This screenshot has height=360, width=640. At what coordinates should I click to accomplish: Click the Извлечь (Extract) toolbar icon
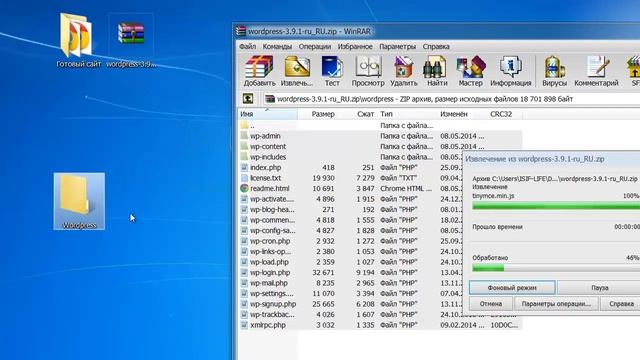297,71
